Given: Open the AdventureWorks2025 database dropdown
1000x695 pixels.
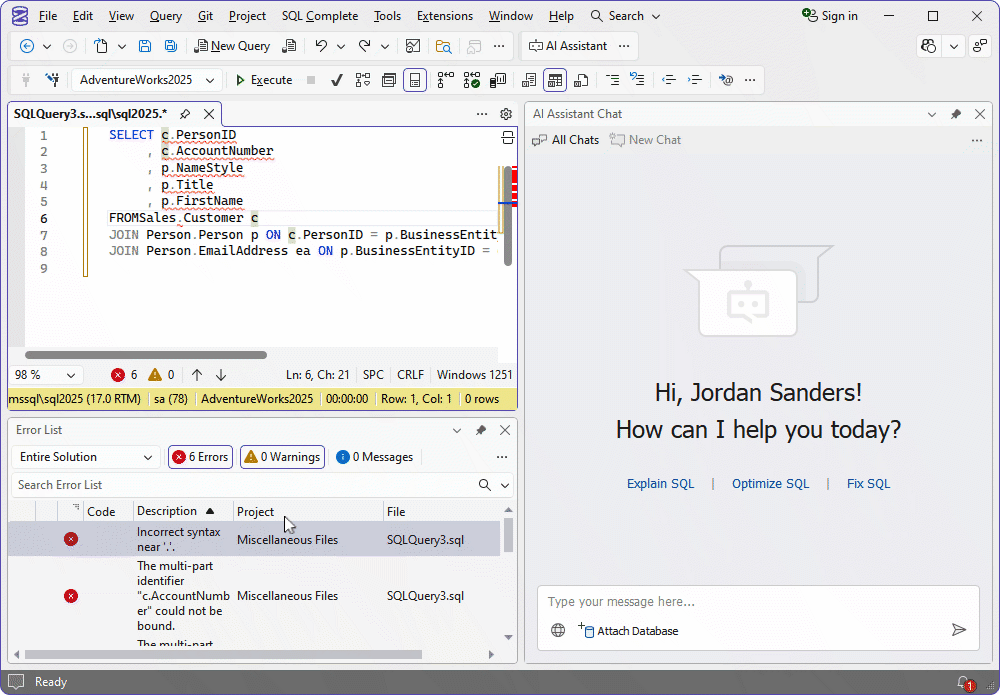Looking at the screenshot, I should click(x=147, y=80).
